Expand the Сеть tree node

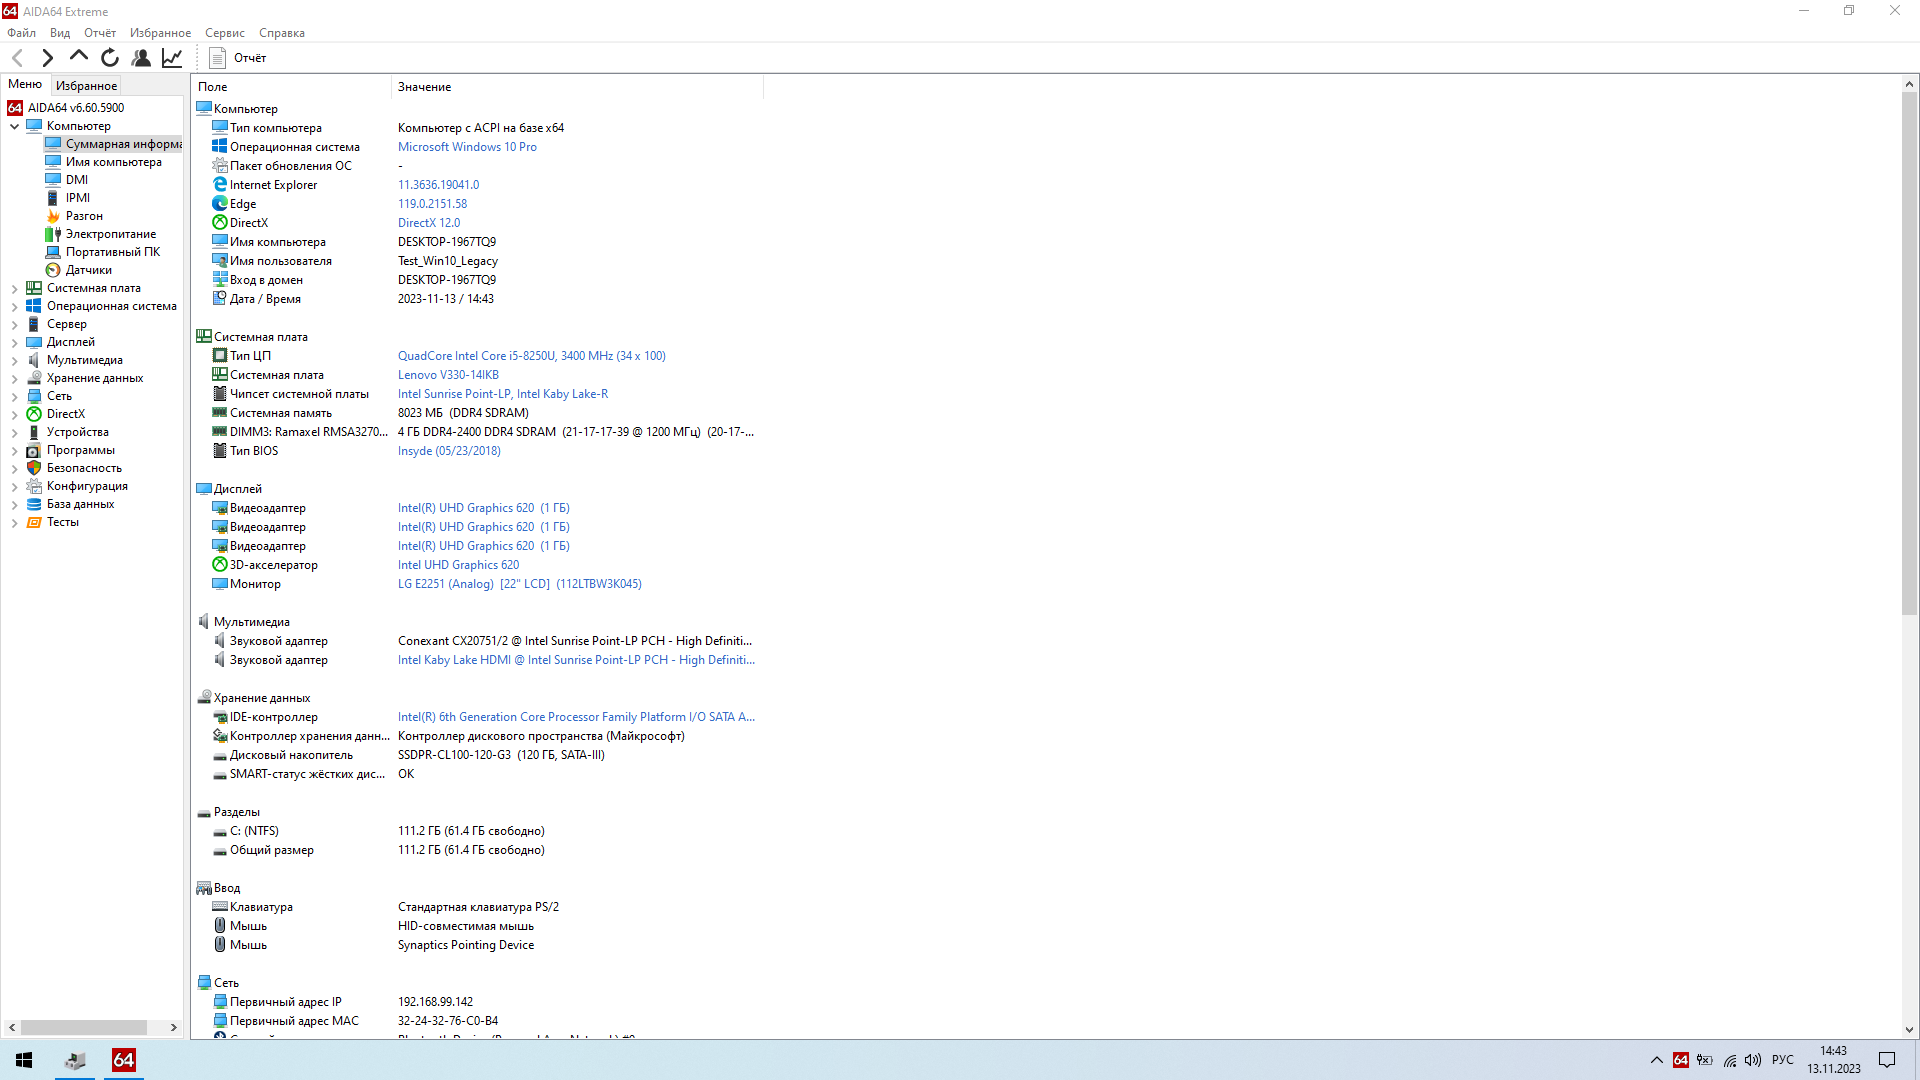(15, 396)
